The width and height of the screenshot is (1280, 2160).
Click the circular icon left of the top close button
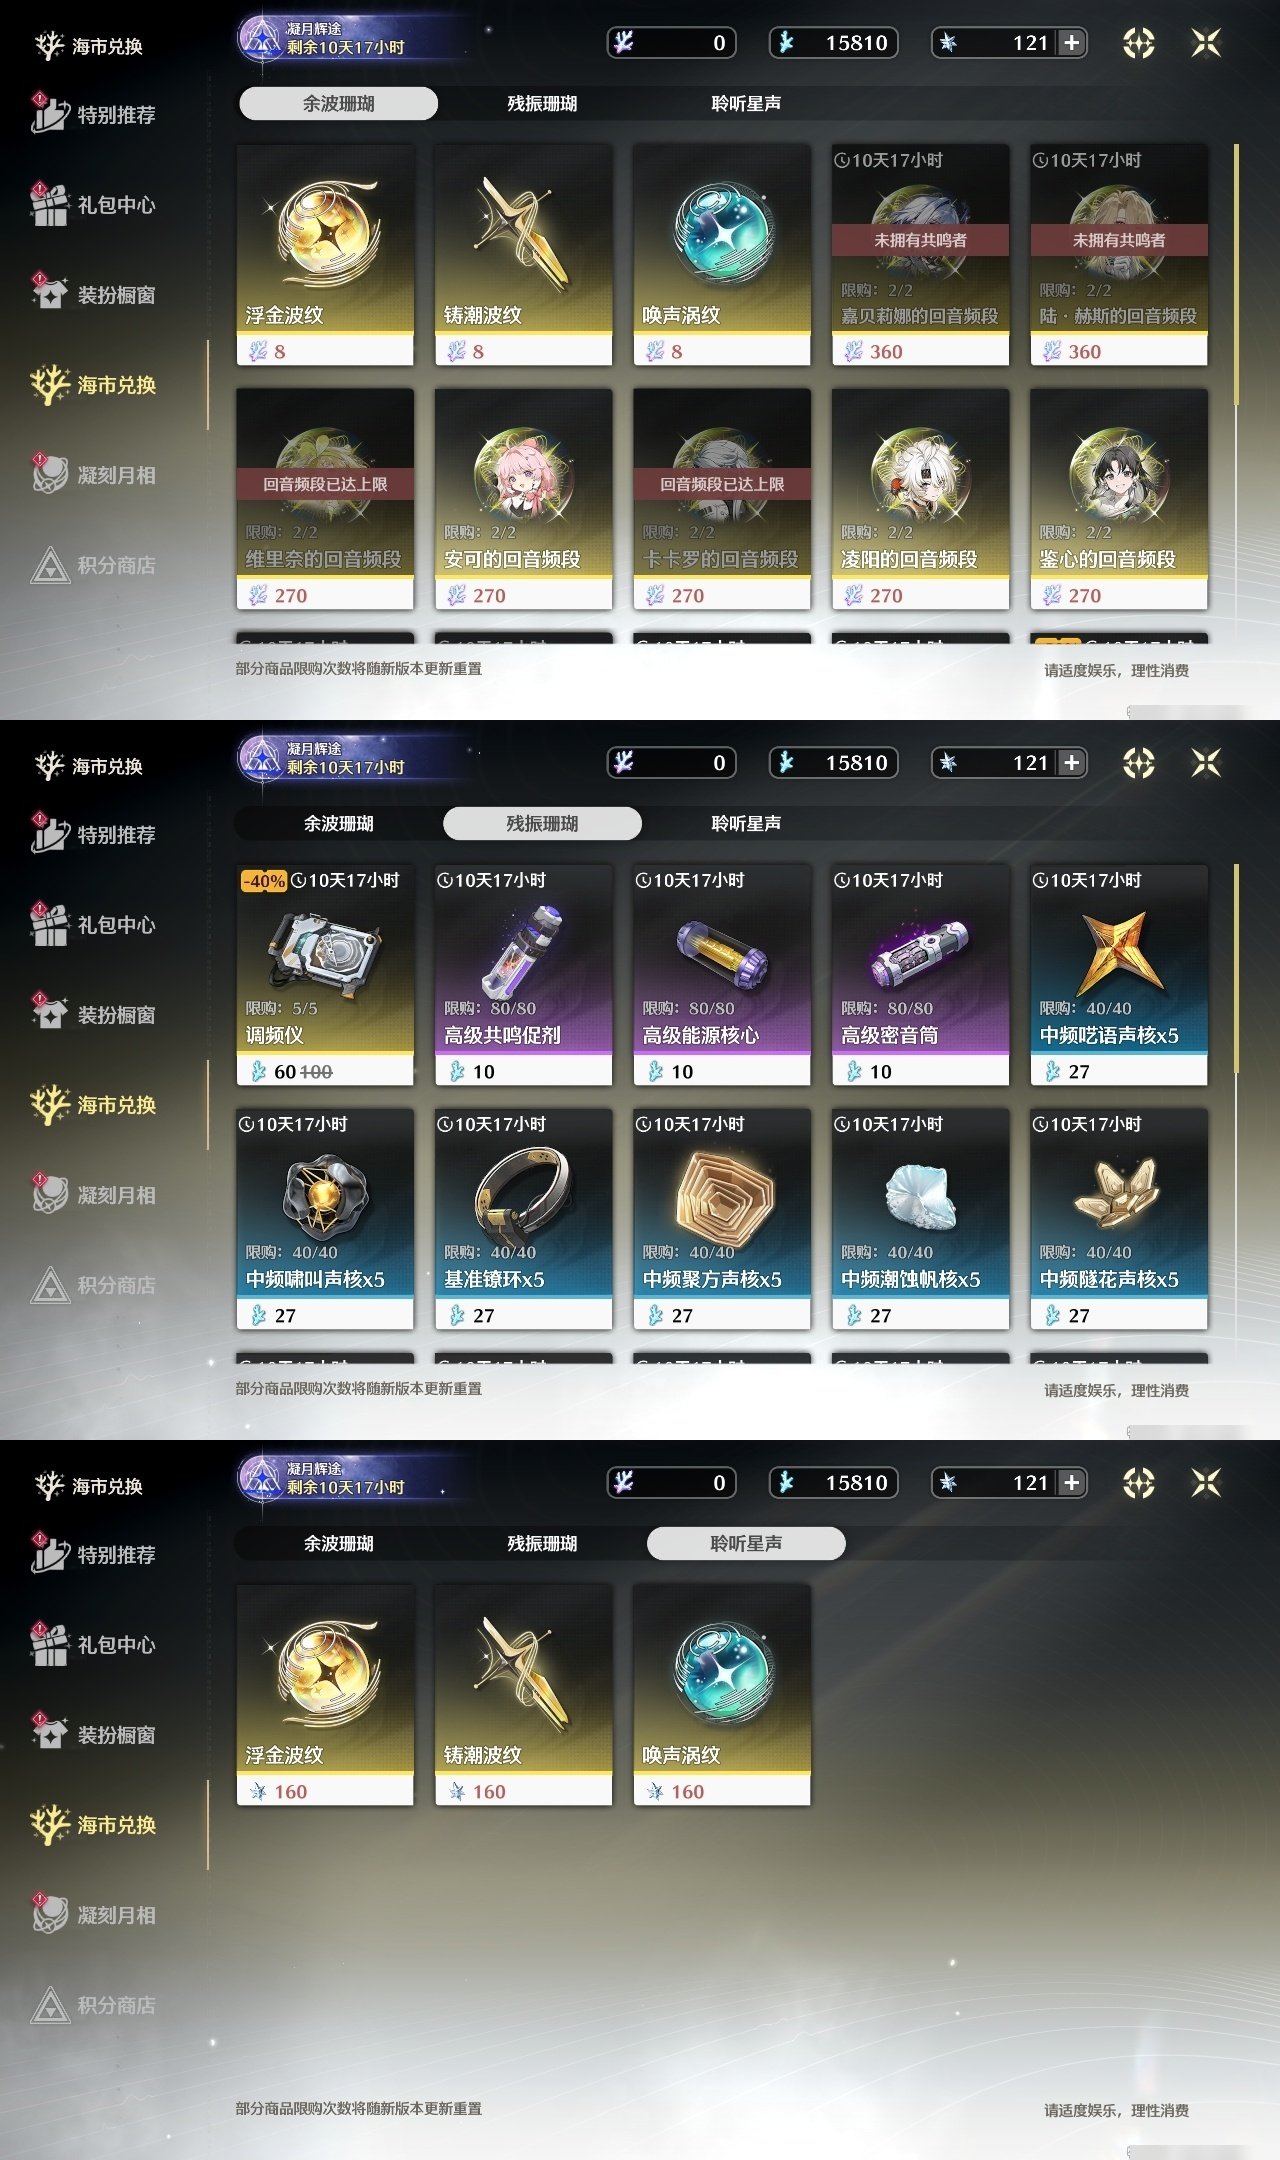pyautogui.click(x=1139, y=43)
